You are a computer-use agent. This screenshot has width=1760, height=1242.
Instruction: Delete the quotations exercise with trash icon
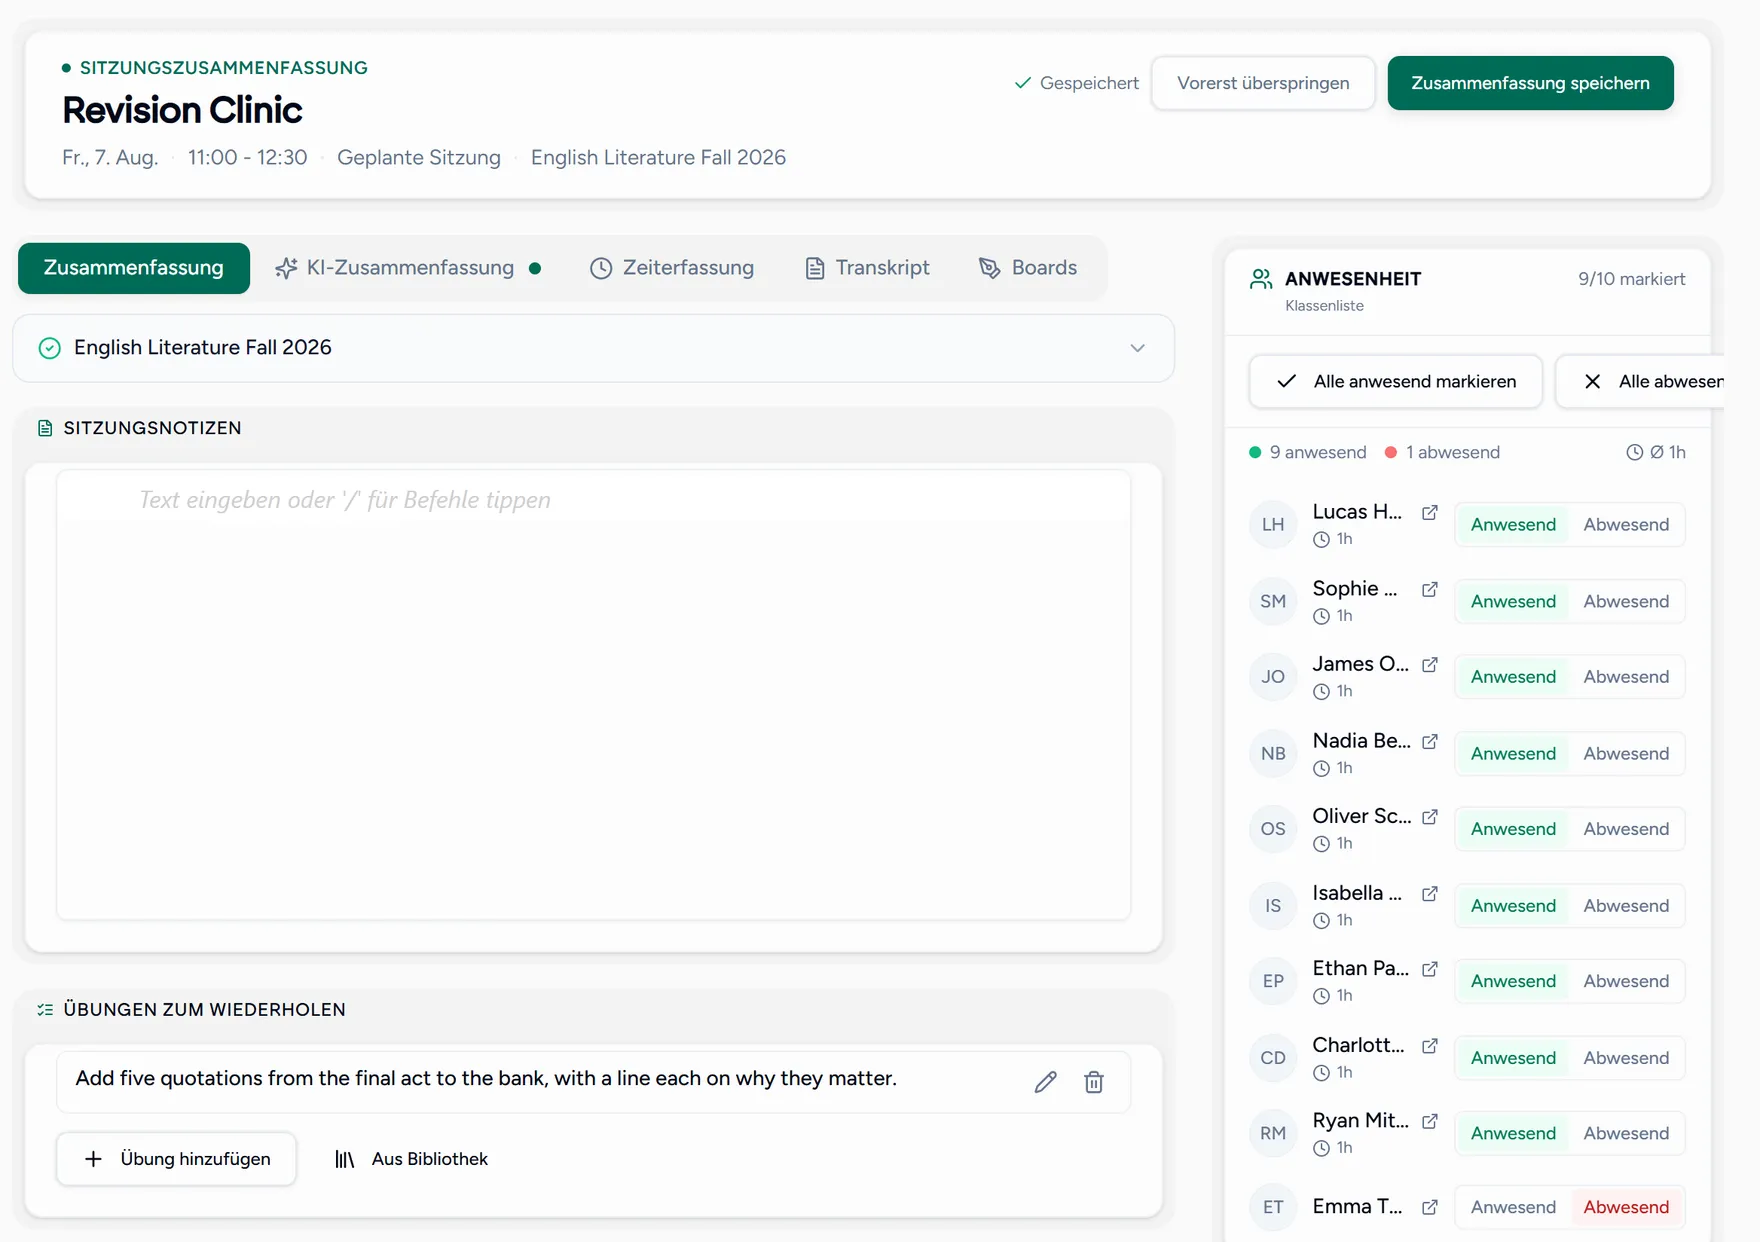click(x=1094, y=1082)
